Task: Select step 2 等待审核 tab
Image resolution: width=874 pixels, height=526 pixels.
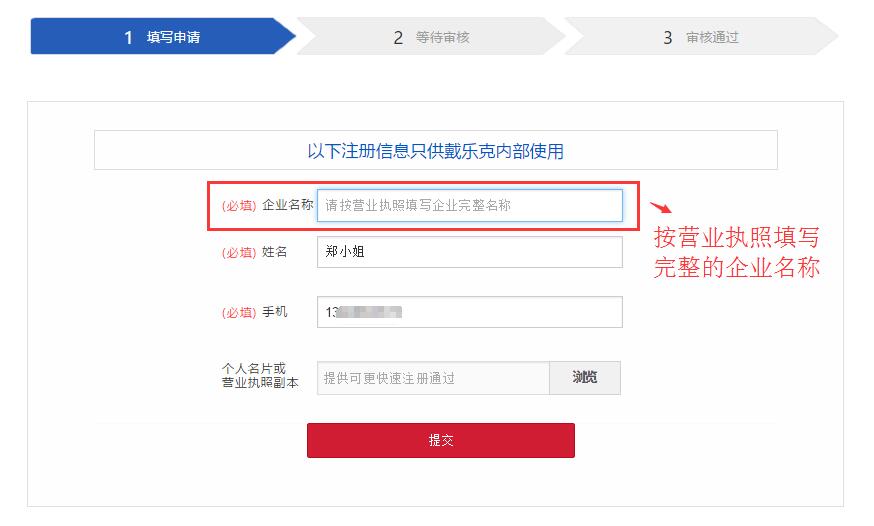Action: pyautogui.click(x=431, y=36)
